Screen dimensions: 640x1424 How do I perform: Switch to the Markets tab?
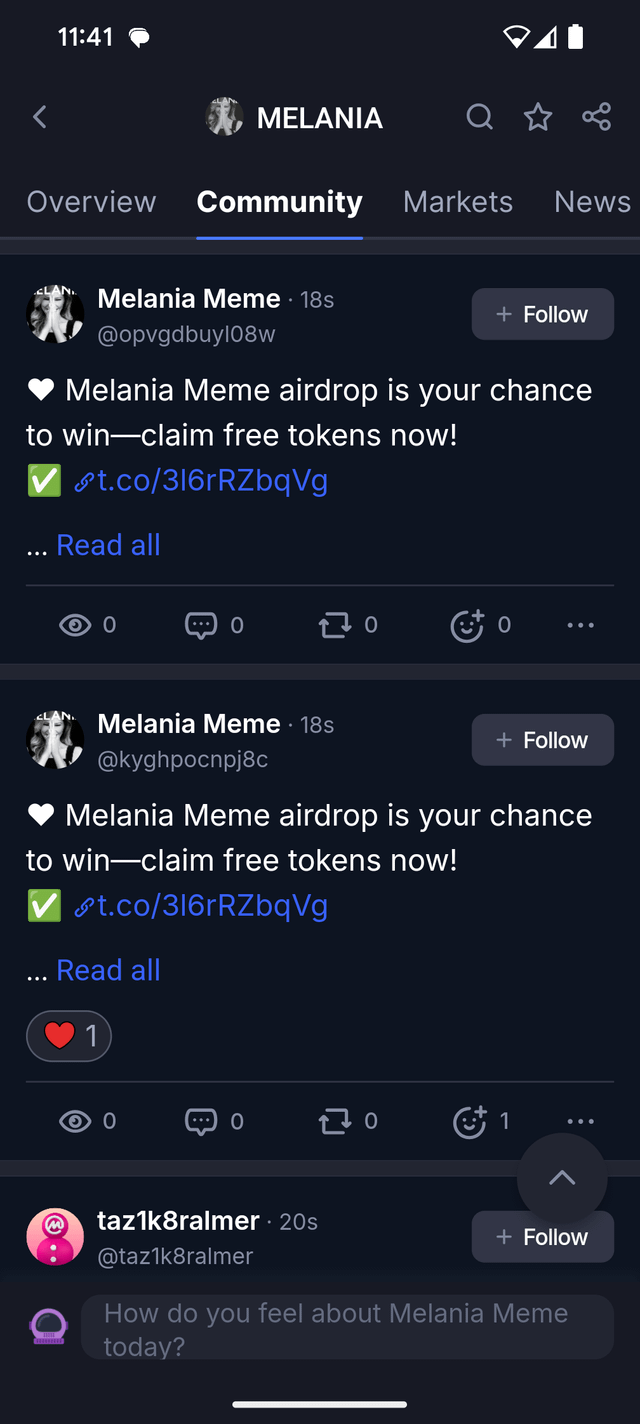pyautogui.click(x=458, y=202)
